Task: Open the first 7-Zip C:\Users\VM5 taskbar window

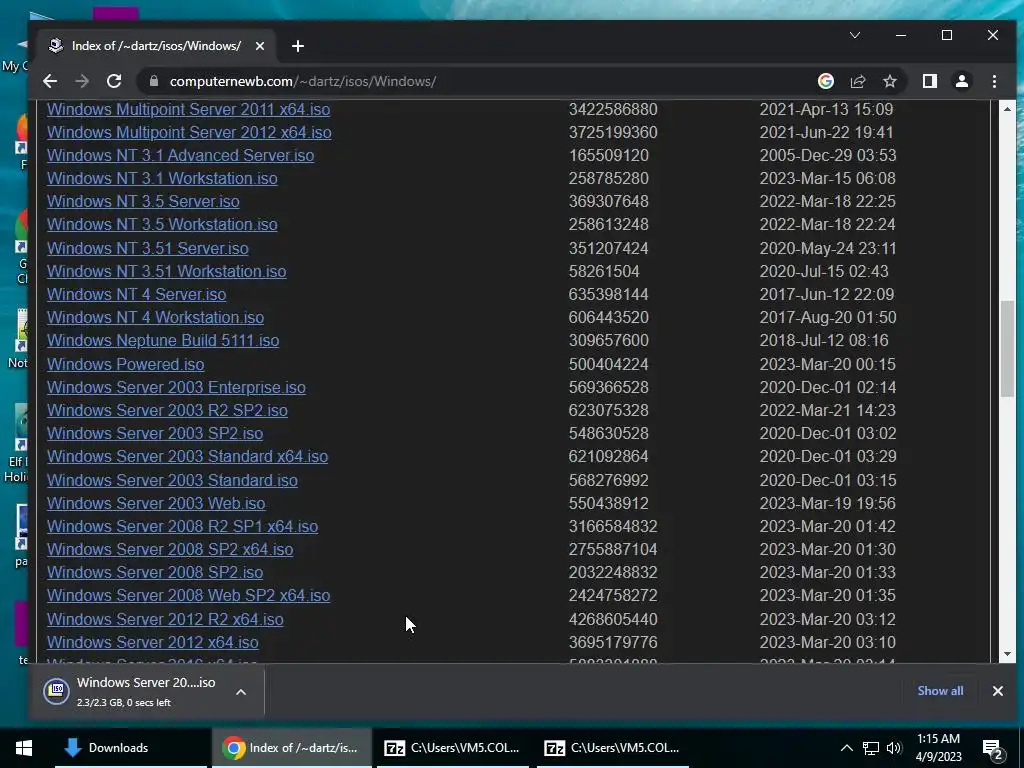Action: pos(452,748)
